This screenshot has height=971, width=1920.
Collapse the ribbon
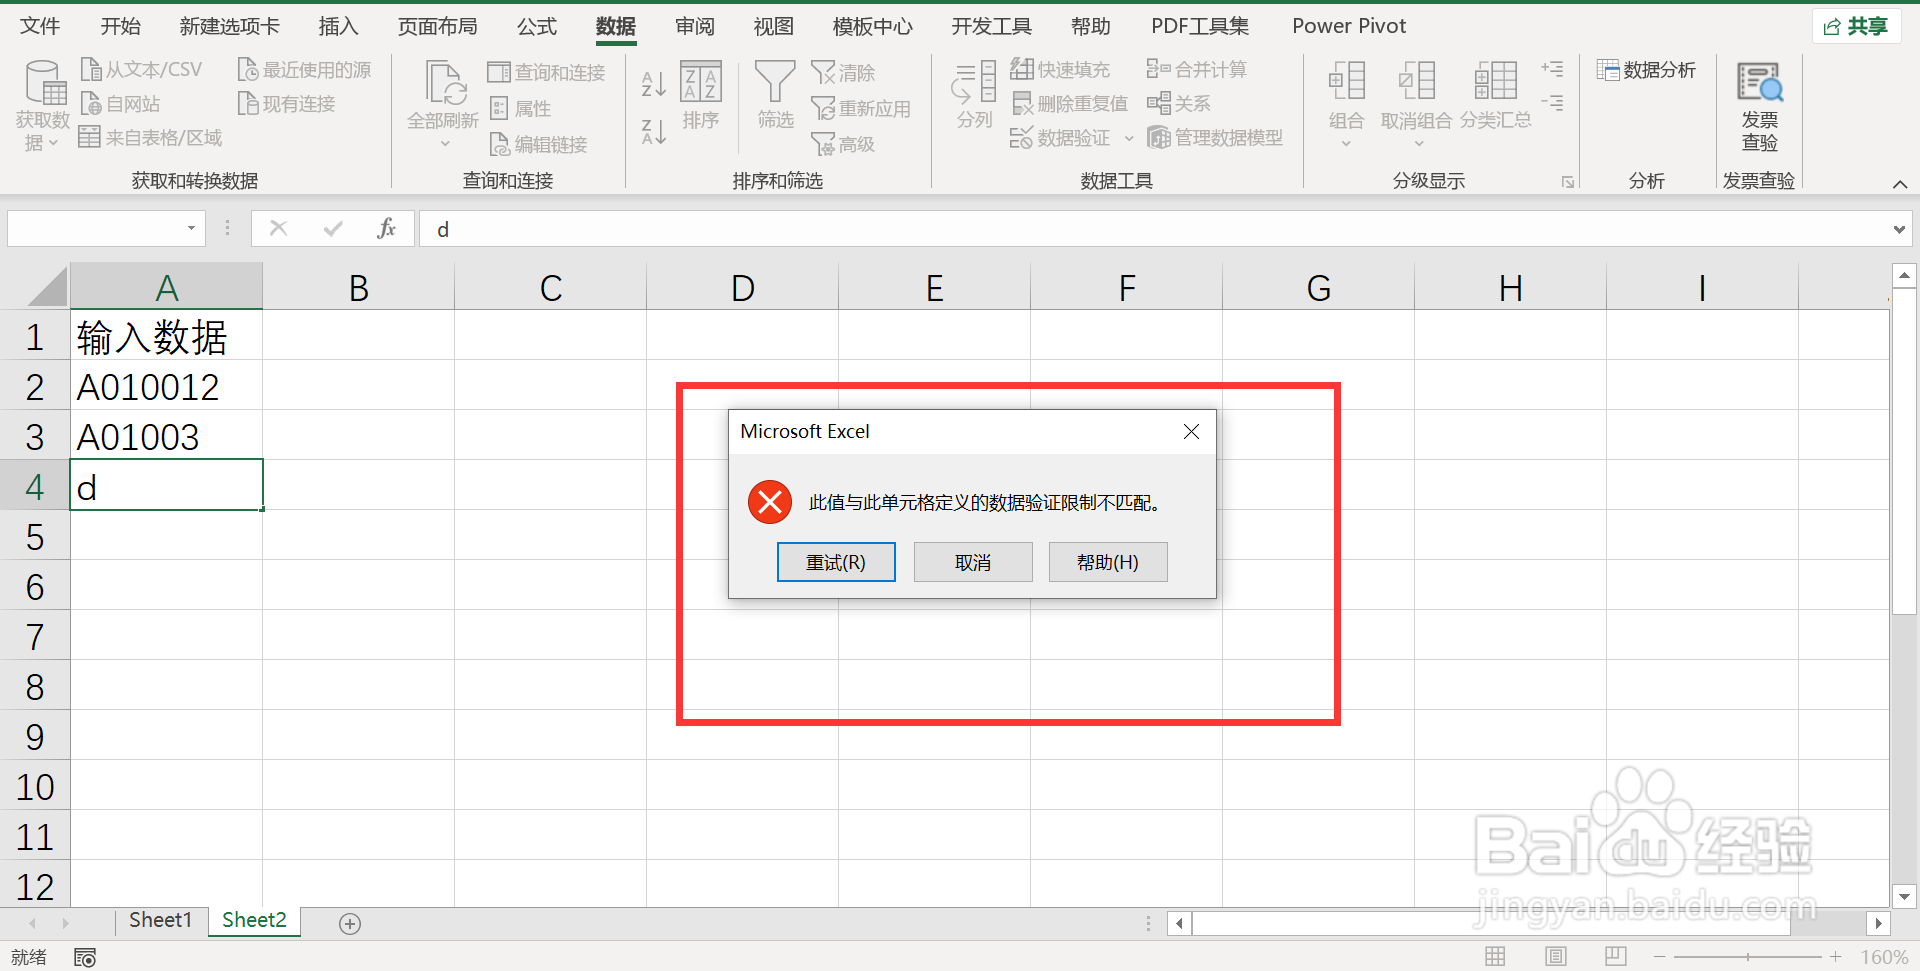pos(1900,184)
